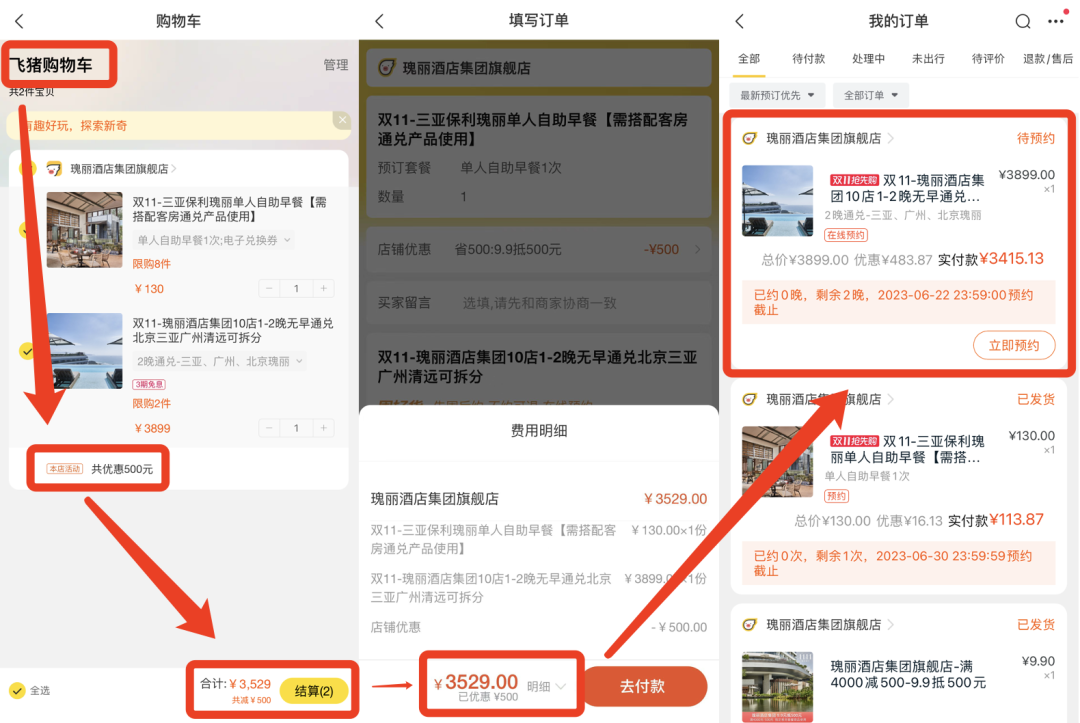This screenshot has height=723, width=1080.
Task: Open 2晚通兑-三亚 option dropdown
Action: [x=220, y=361]
